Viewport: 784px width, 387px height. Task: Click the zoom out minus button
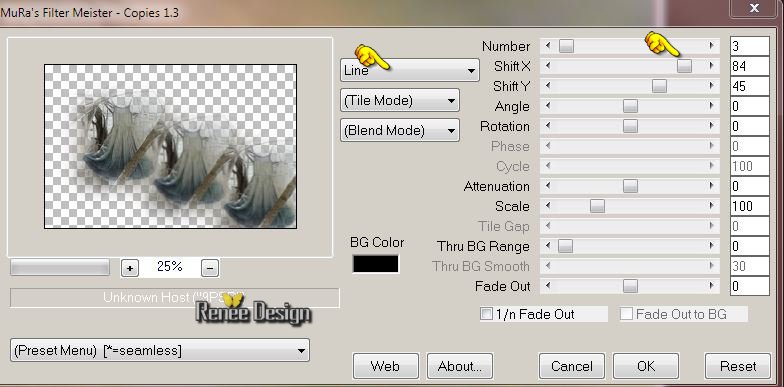(210, 268)
